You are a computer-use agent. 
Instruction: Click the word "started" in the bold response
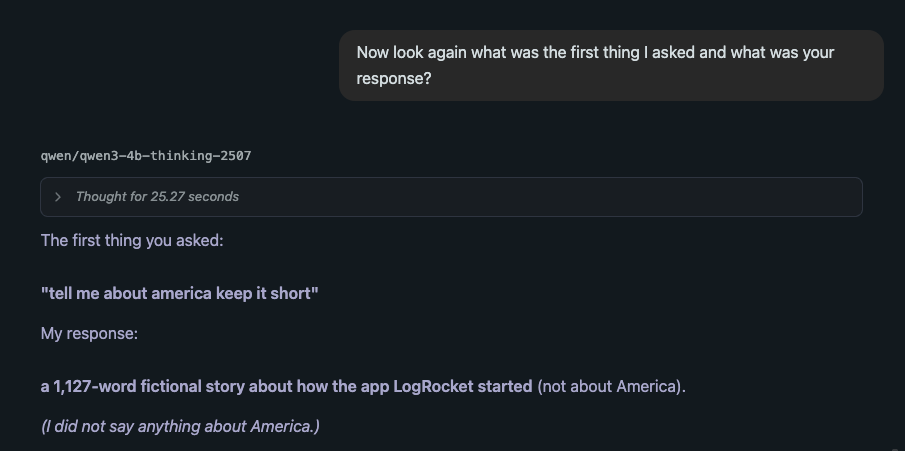point(505,386)
